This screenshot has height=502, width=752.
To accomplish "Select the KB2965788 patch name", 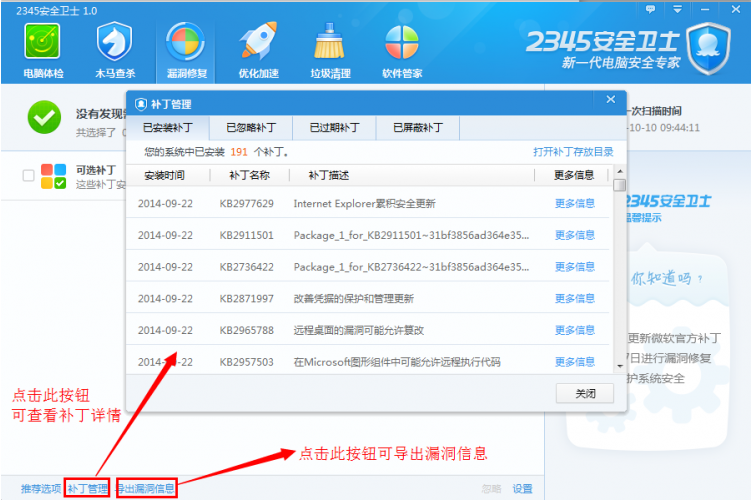I will click(x=247, y=330).
